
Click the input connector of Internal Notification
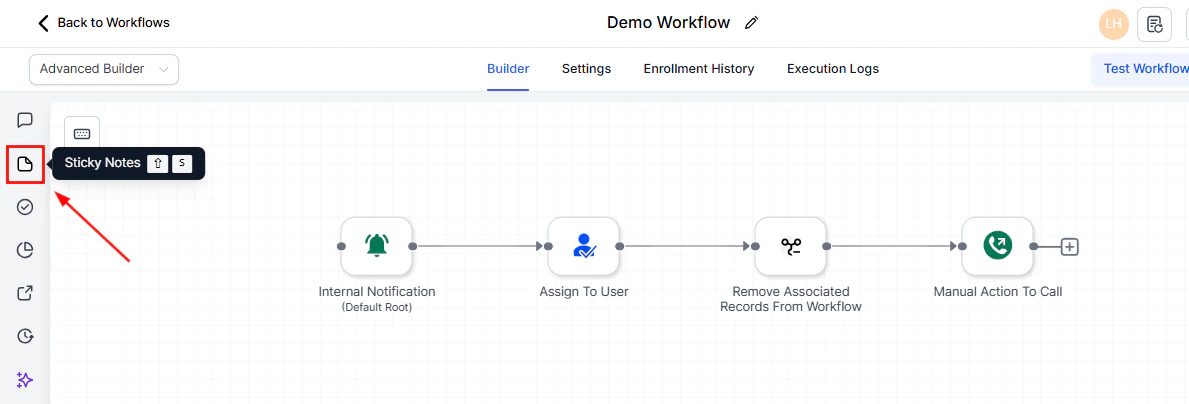click(x=341, y=246)
